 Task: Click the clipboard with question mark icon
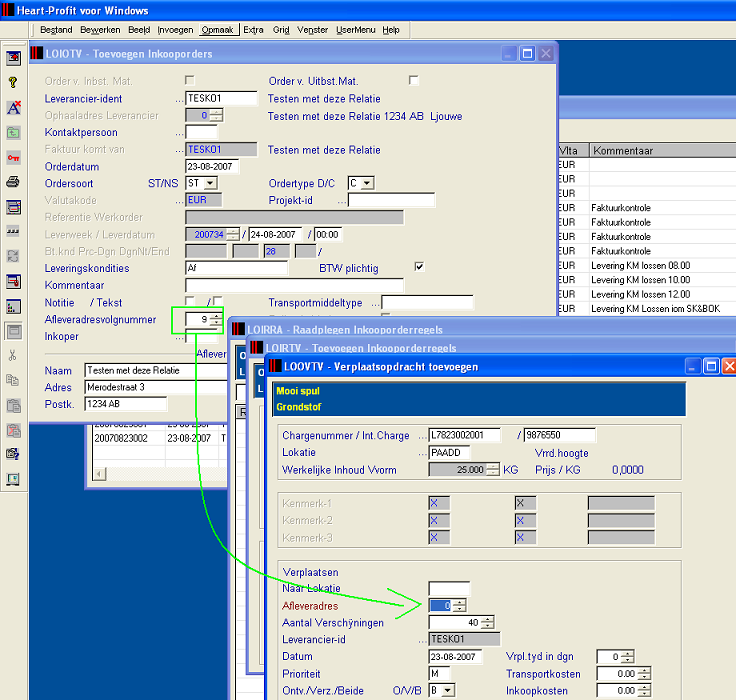coord(13,454)
